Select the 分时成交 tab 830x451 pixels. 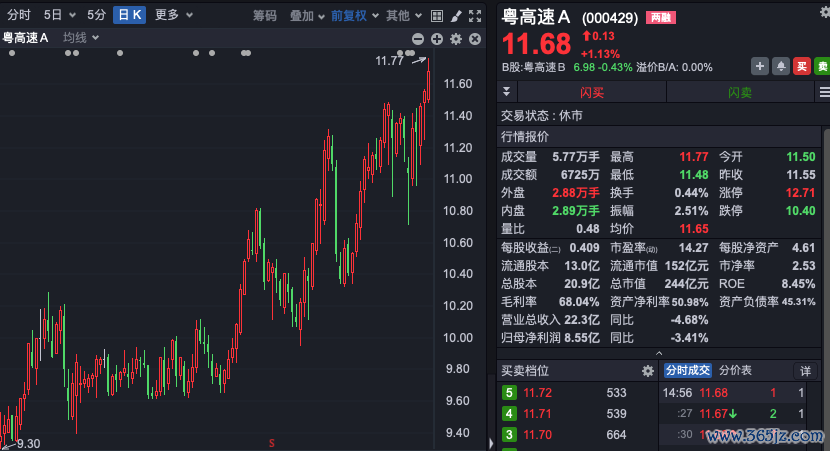[x=688, y=370]
